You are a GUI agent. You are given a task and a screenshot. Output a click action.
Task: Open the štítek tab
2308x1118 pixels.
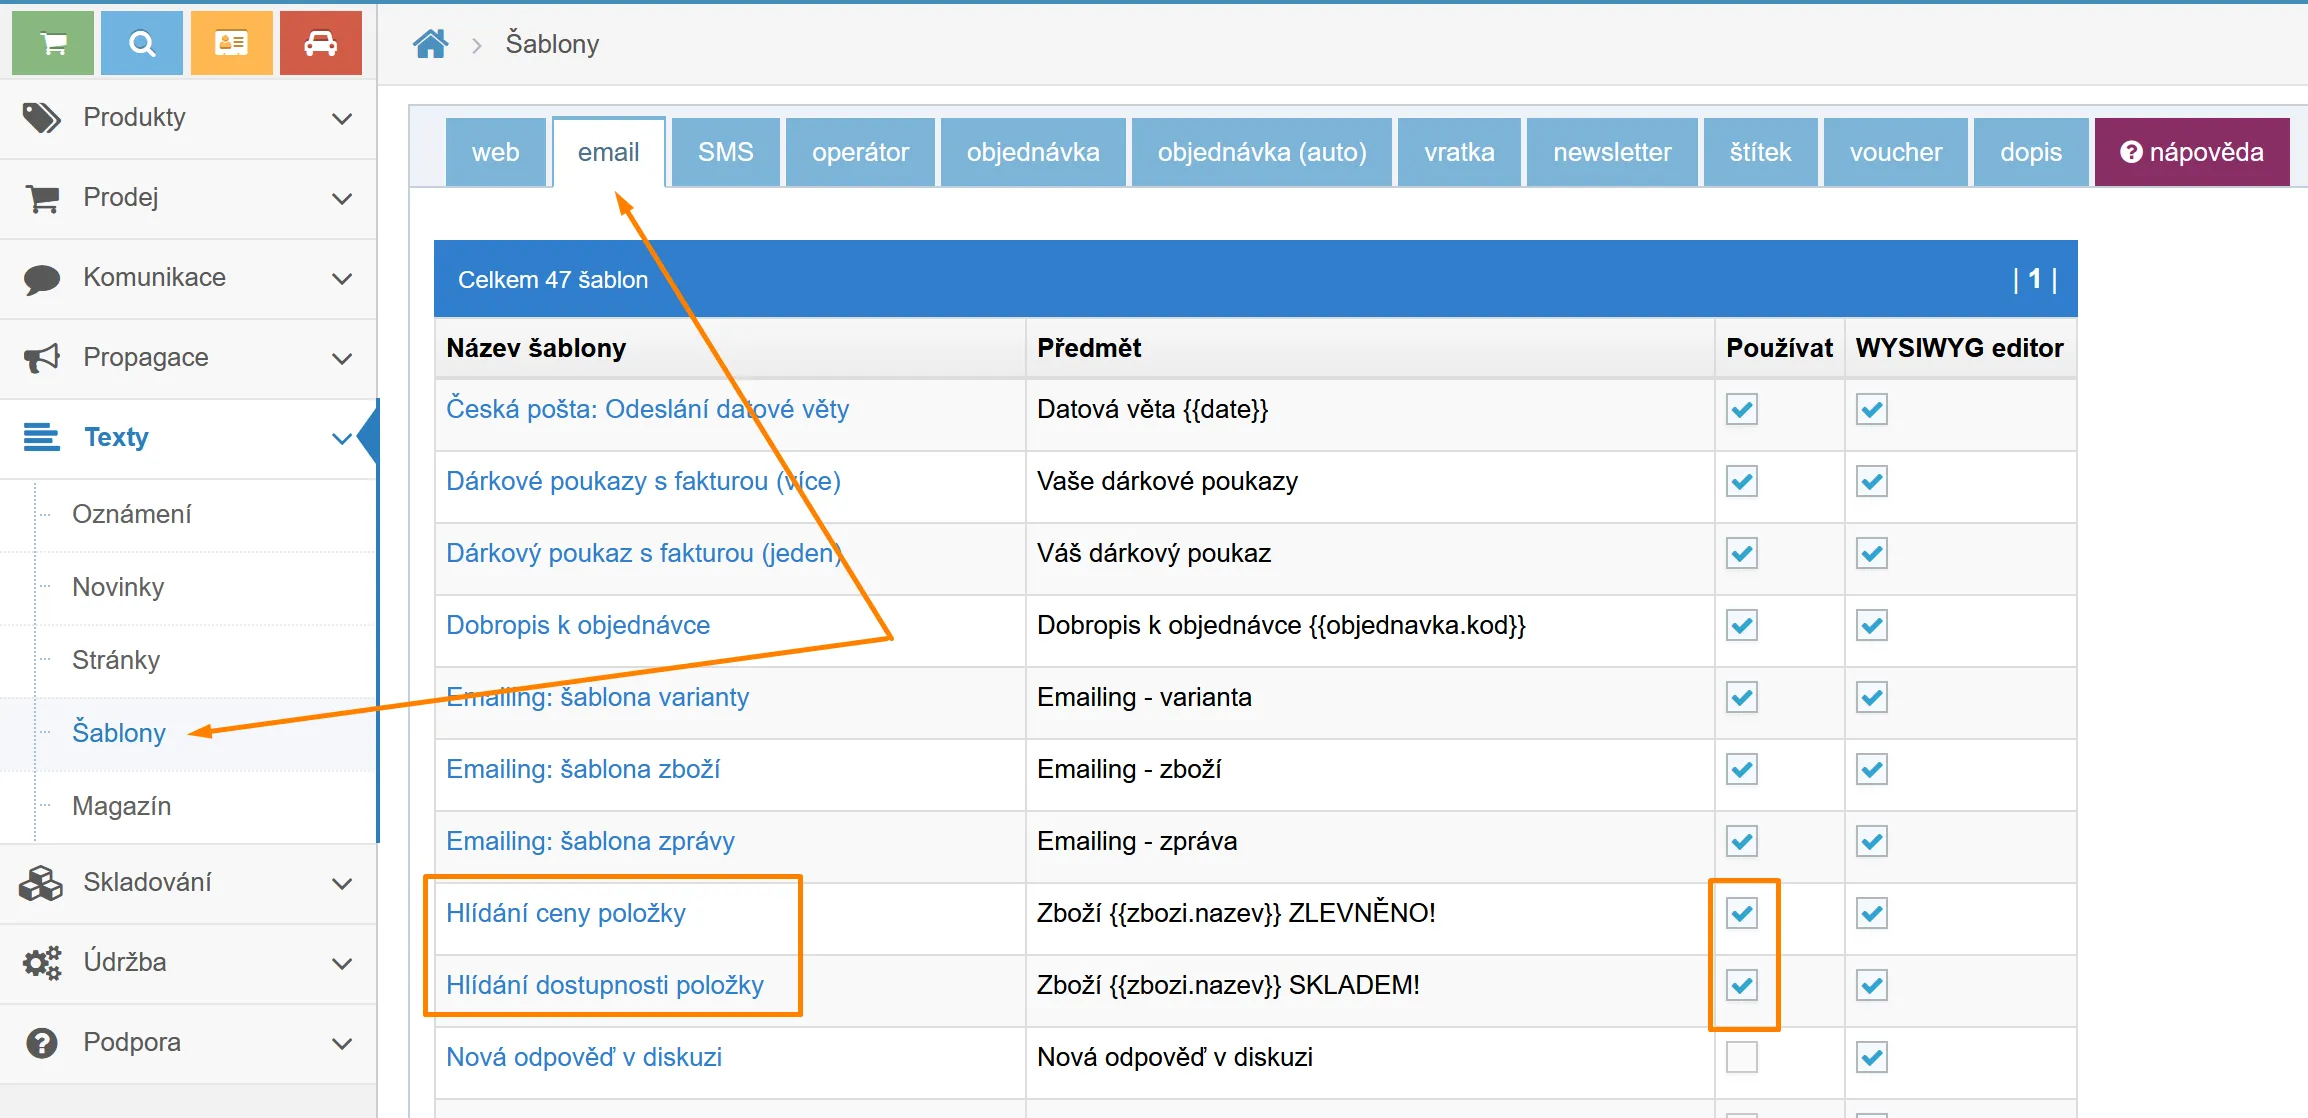point(1760,152)
